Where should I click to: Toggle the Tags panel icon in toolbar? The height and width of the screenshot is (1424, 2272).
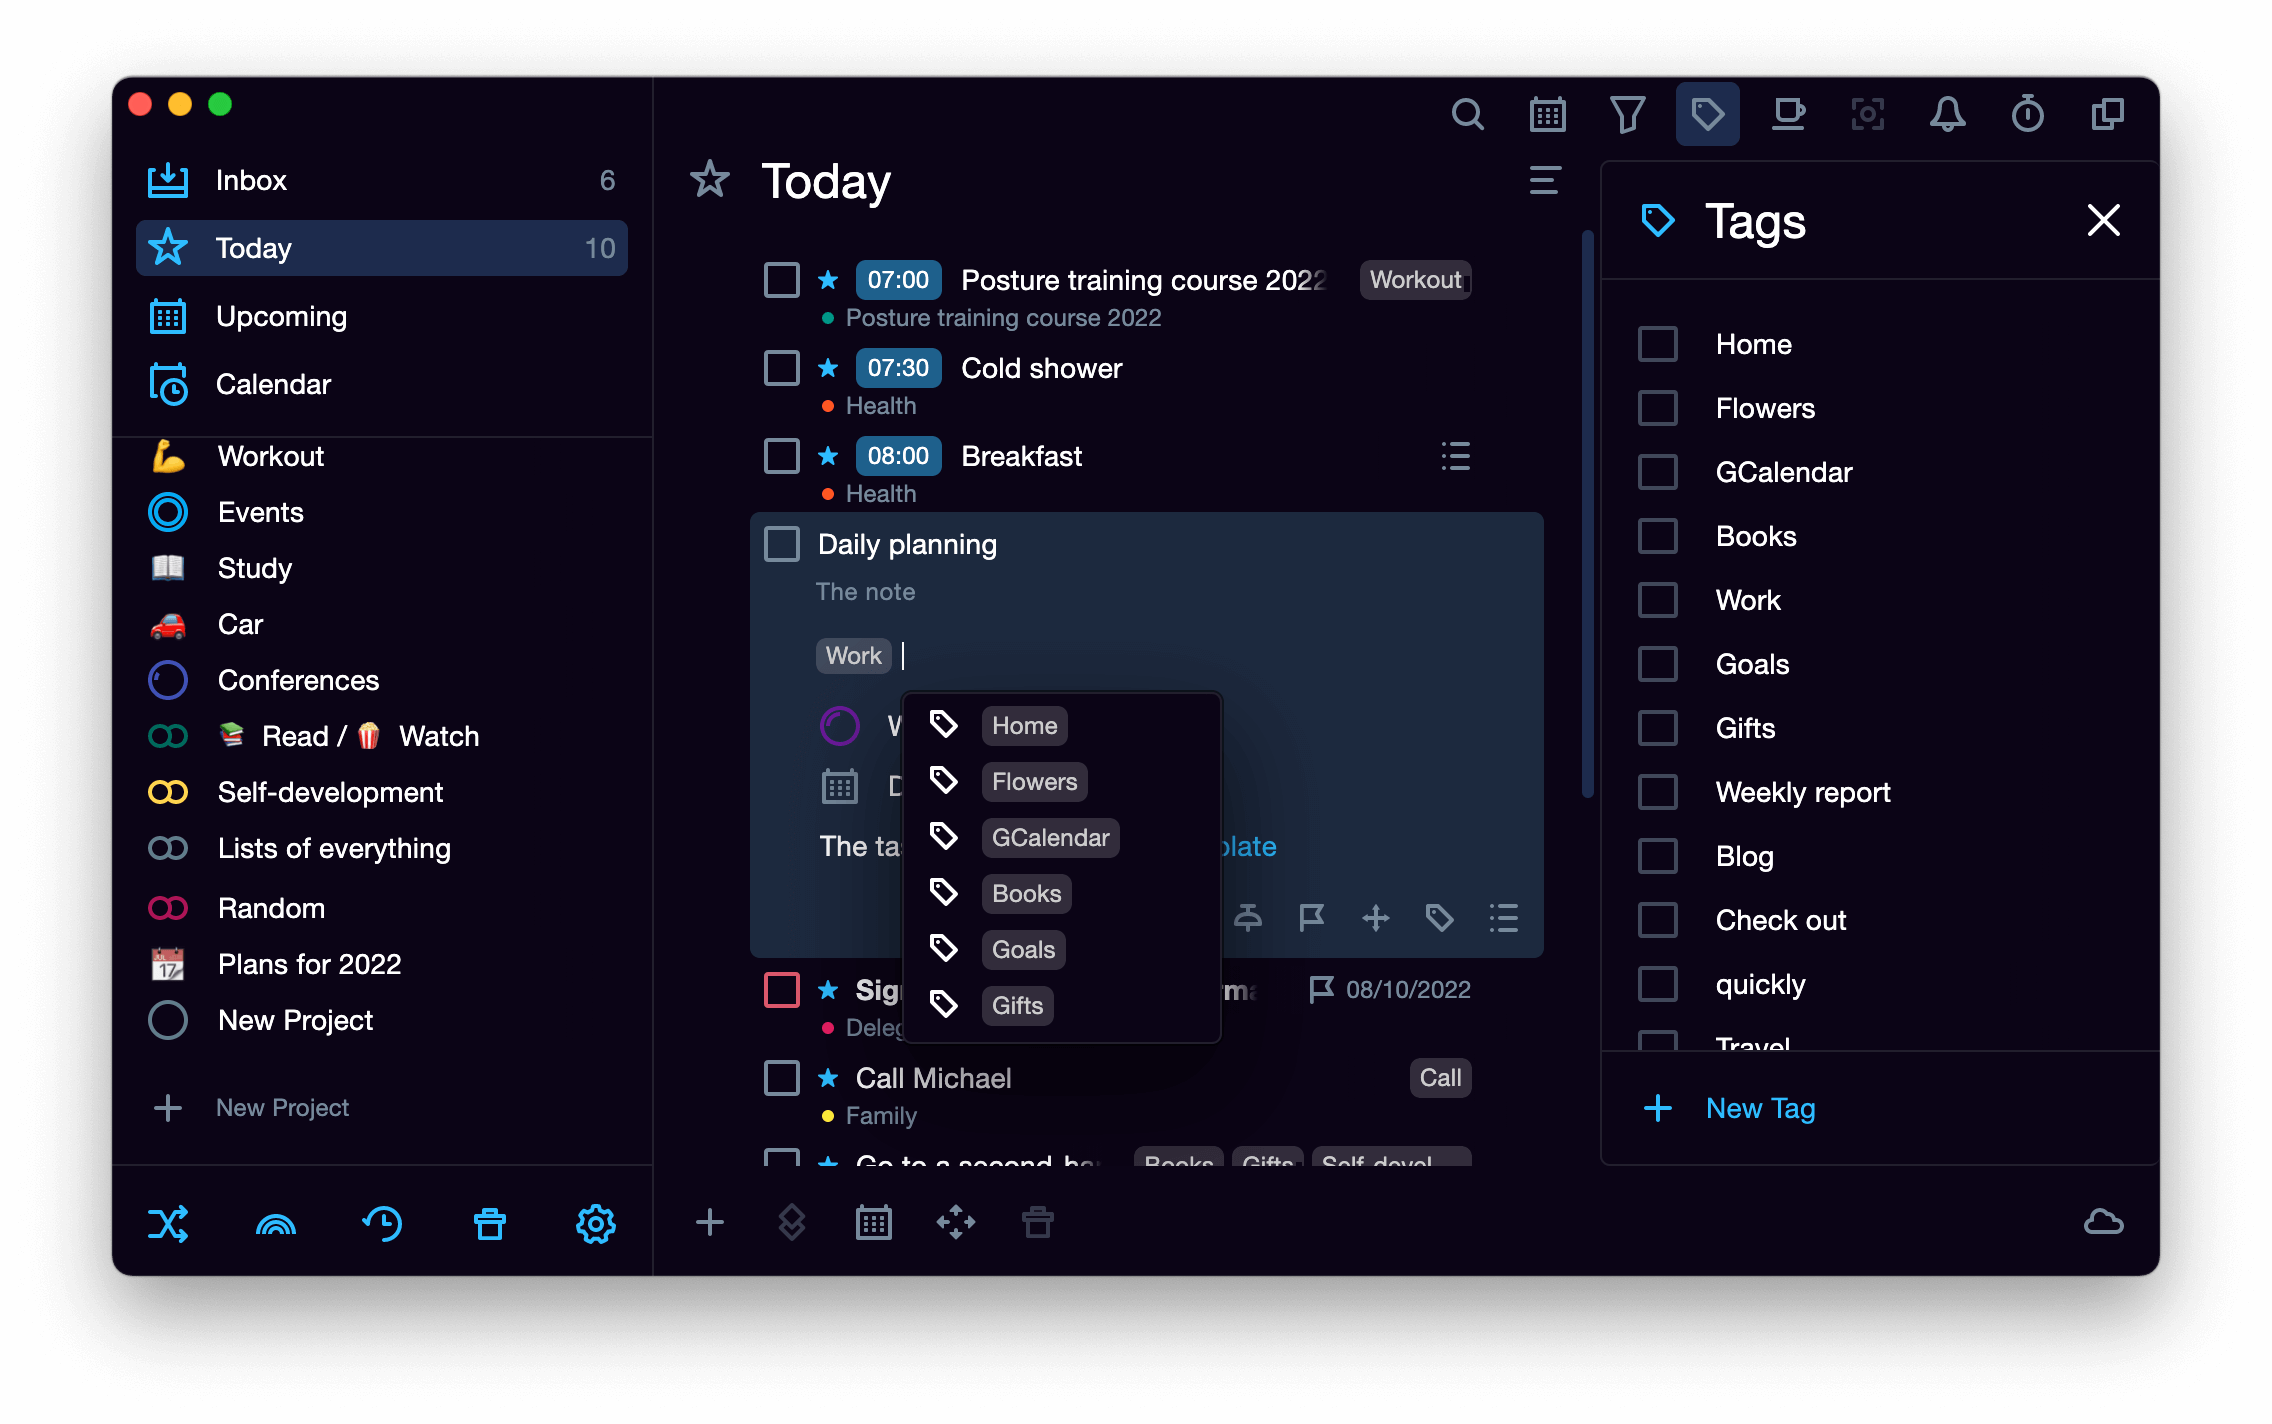pyautogui.click(x=1707, y=115)
